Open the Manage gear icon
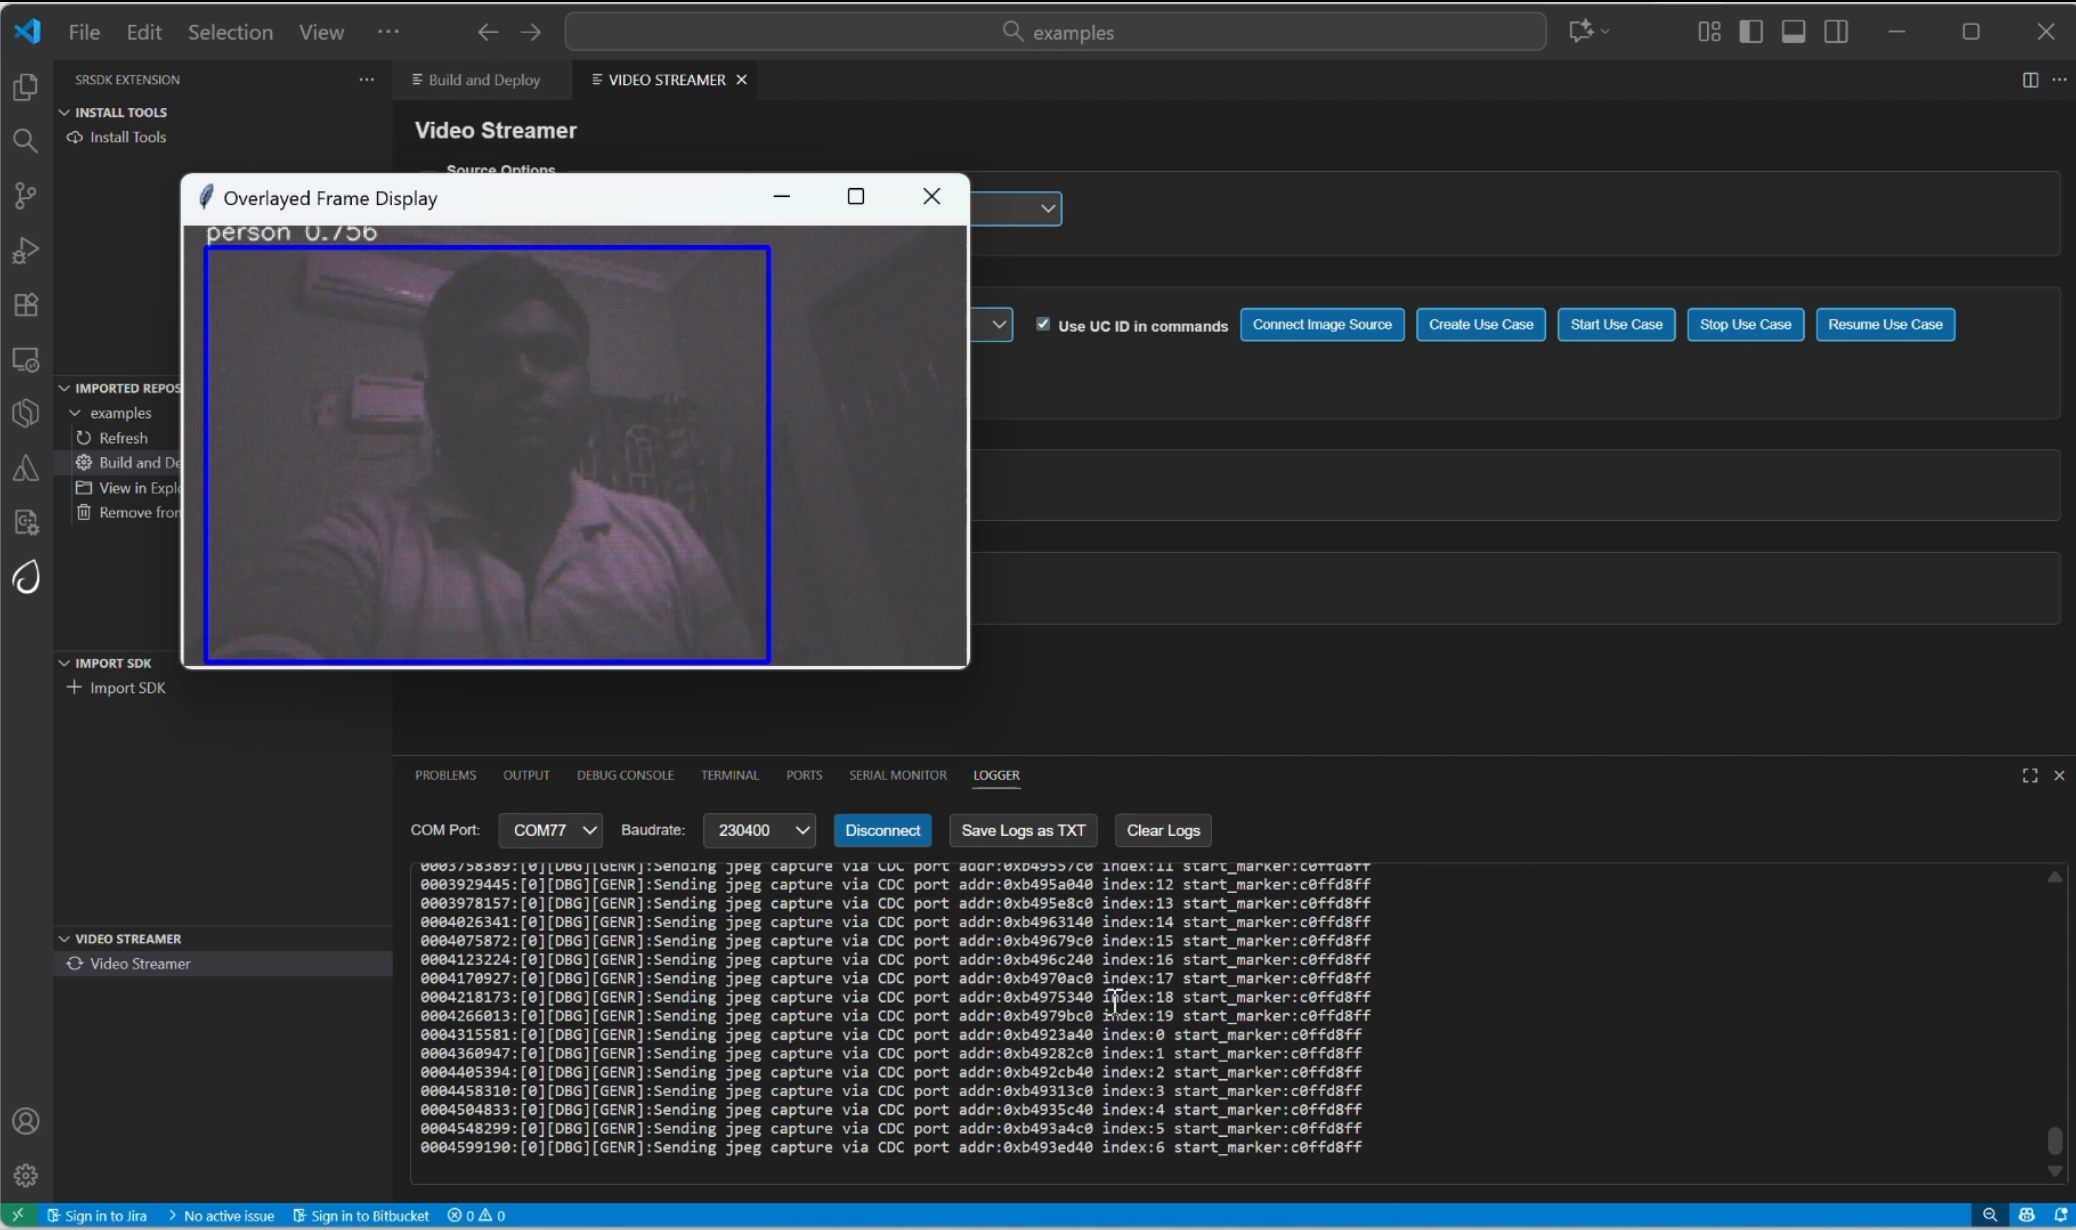The width and height of the screenshot is (2076, 1230). pyautogui.click(x=26, y=1175)
